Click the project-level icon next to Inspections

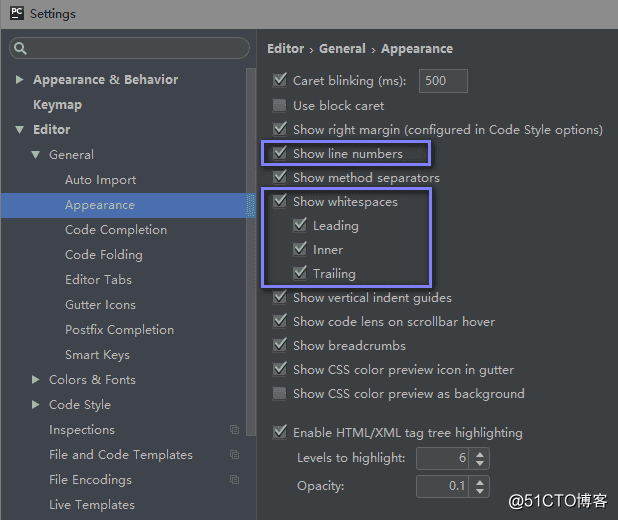pyautogui.click(x=235, y=430)
